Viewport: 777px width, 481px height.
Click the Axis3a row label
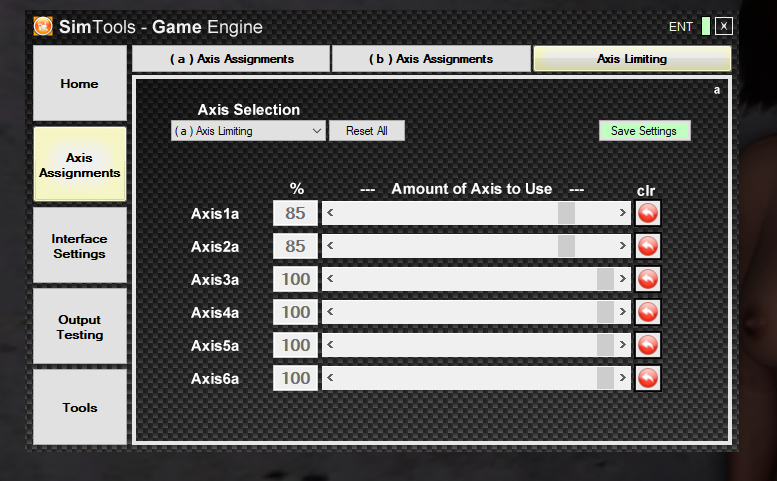click(x=215, y=280)
